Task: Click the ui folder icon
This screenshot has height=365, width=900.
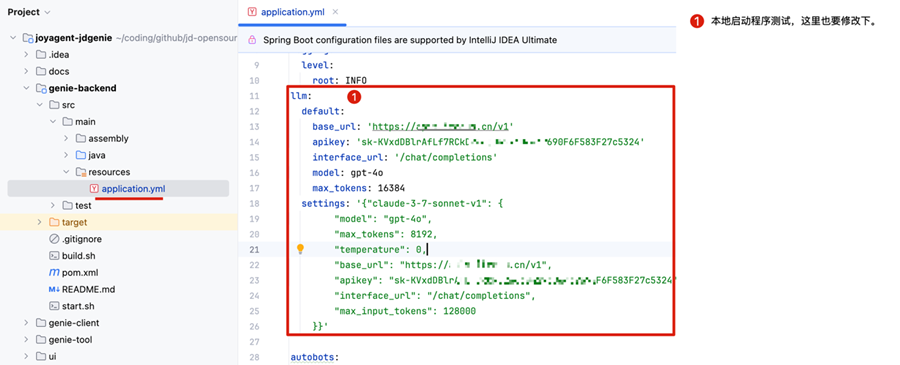Action: [x=40, y=356]
